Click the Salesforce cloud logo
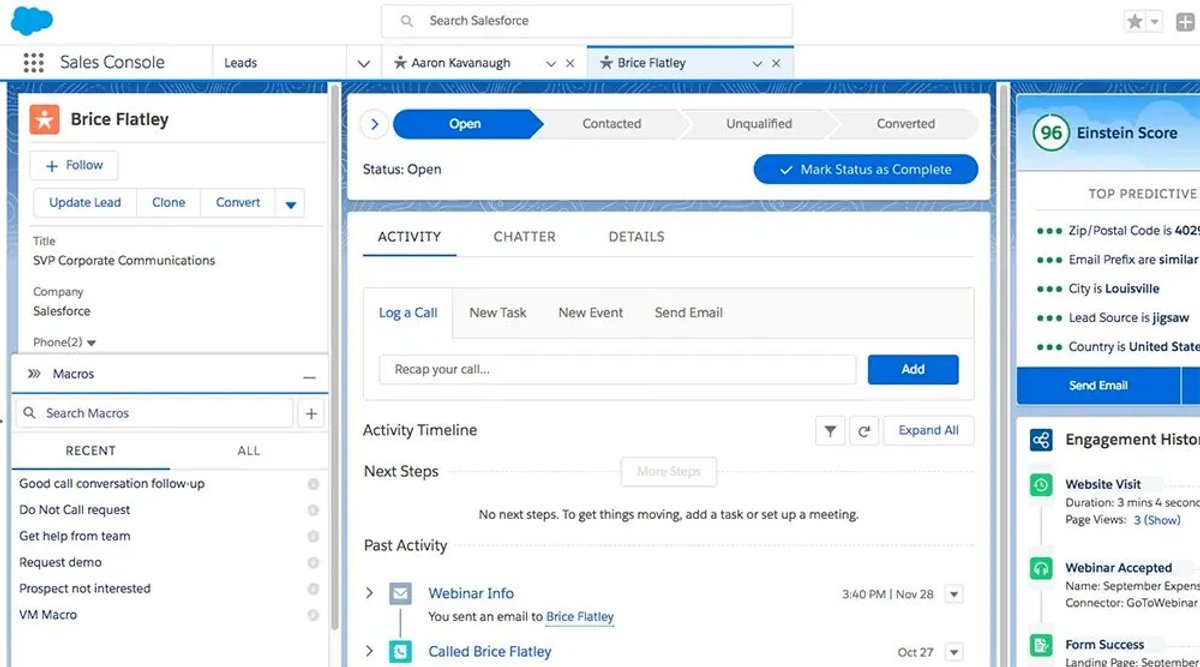This screenshot has height=667, width=1200. [31, 20]
